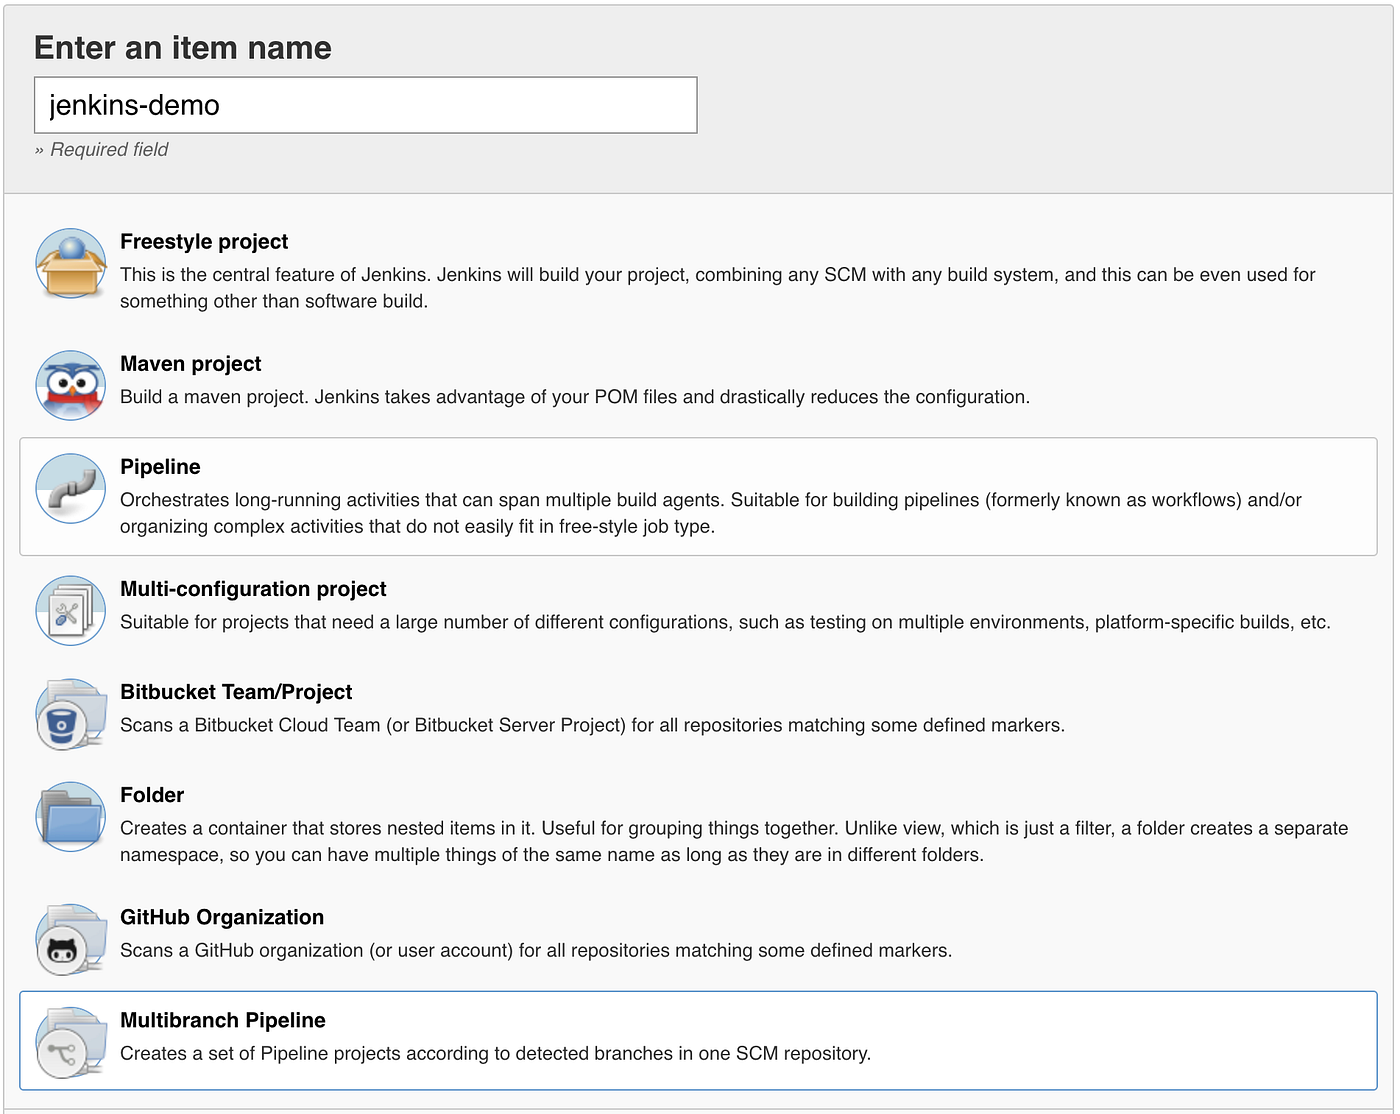The width and height of the screenshot is (1400, 1114).
Task: Select the Bitbucket Team/Project option
Action: [x=700, y=709]
